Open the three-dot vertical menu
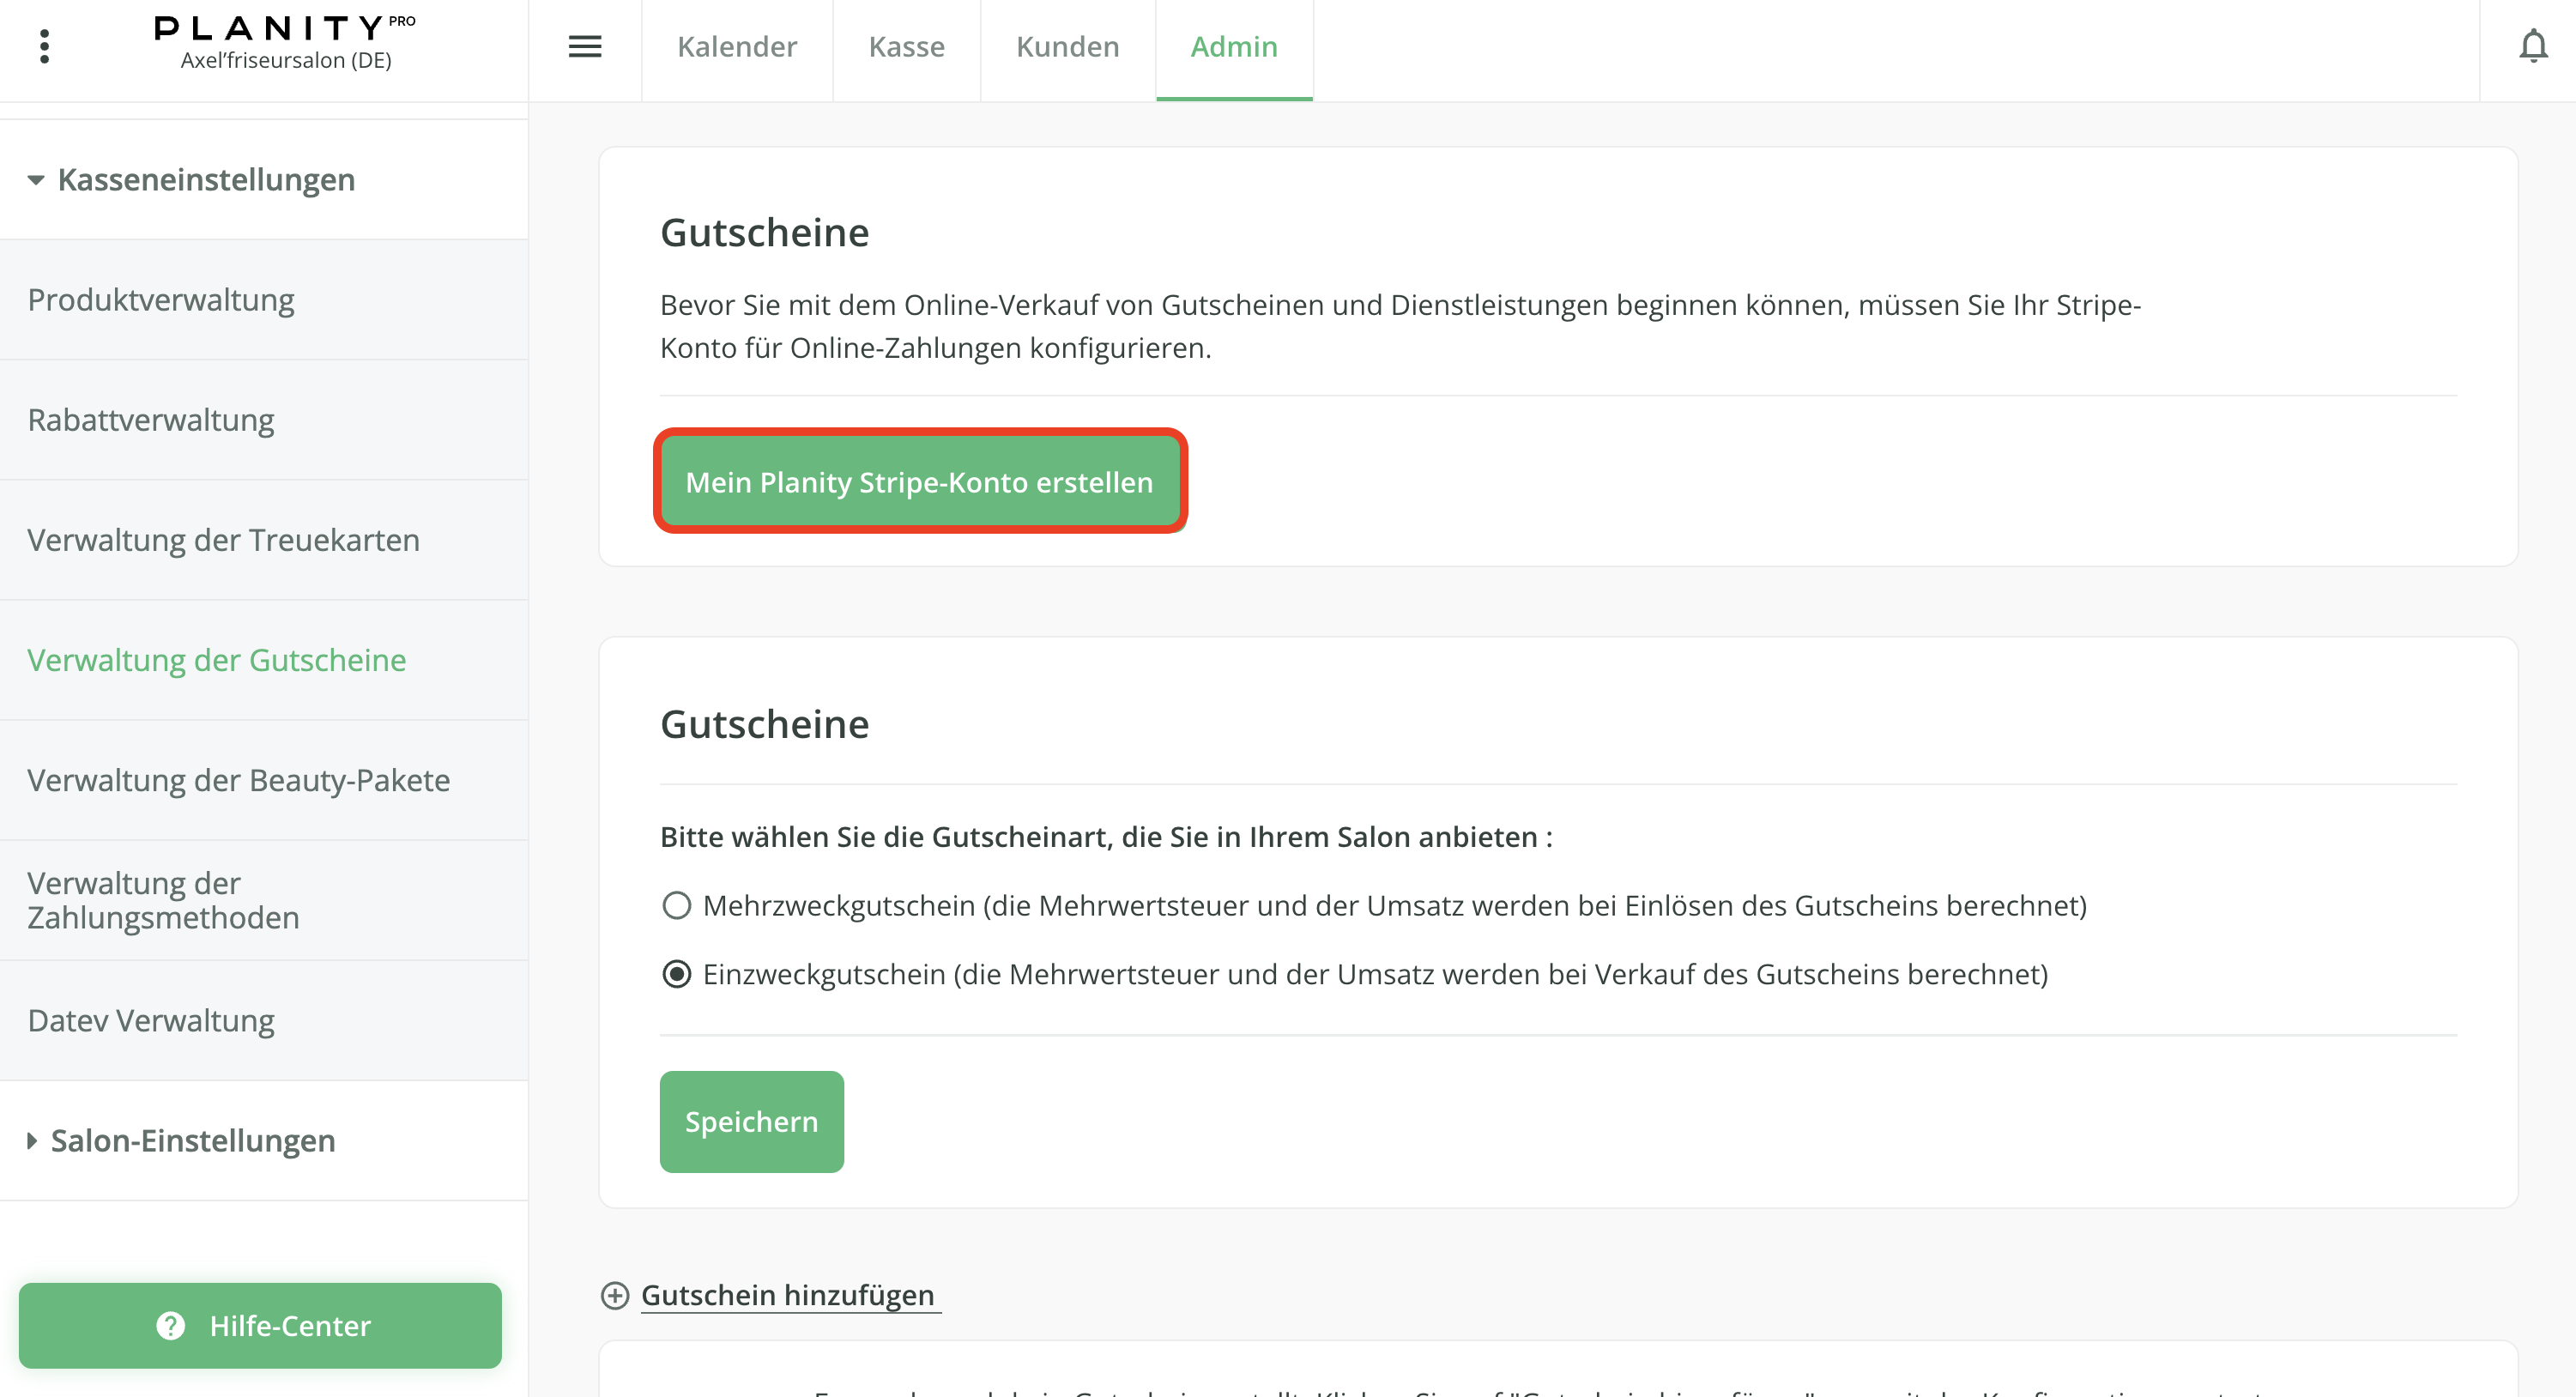2576x1397 pixels. pyautogui.click(x=44, y=46)
